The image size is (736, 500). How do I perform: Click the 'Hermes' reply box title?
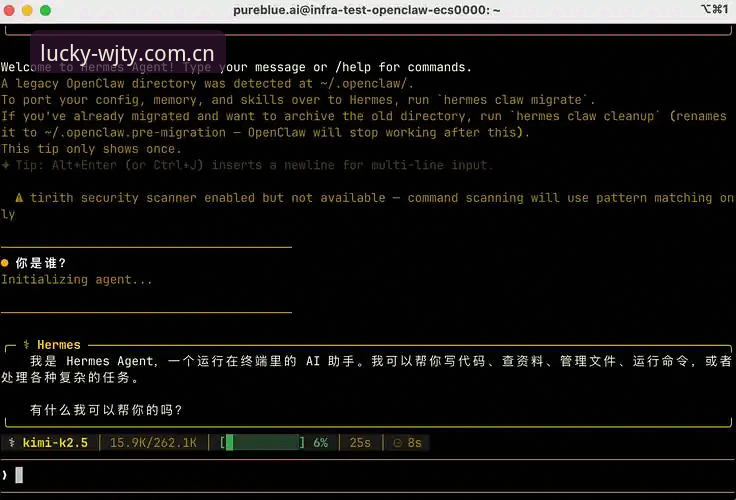(x=59, y=345)
